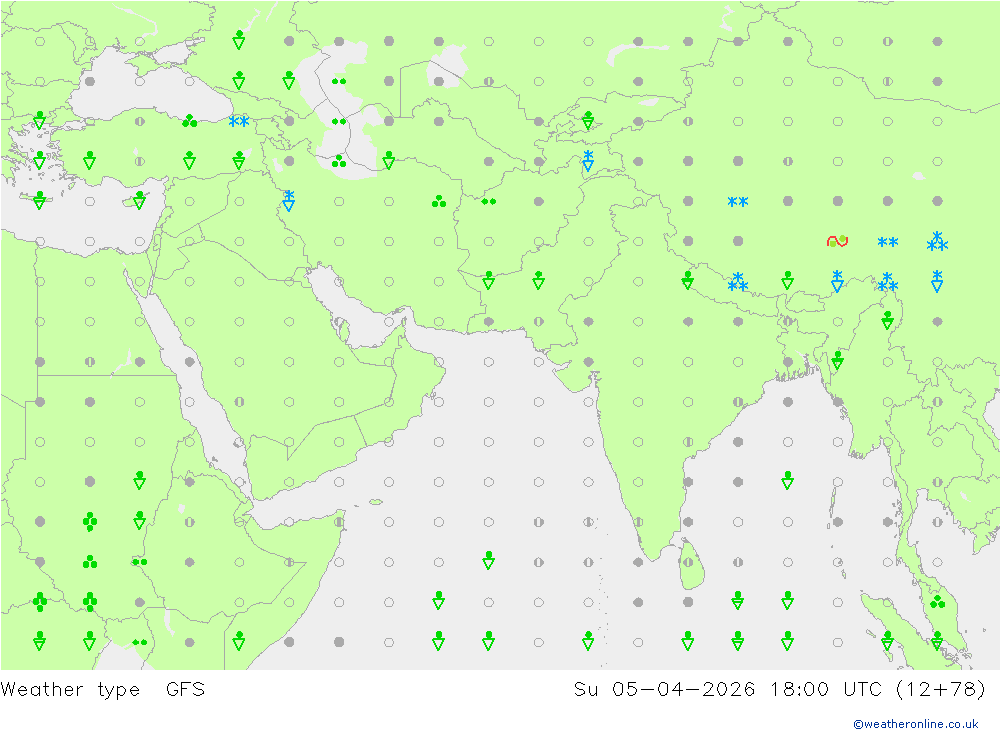Select the green triple raindrop symbol over northeastern Iran
This screenshot has height=733, width=1000.
click(439, 201)
